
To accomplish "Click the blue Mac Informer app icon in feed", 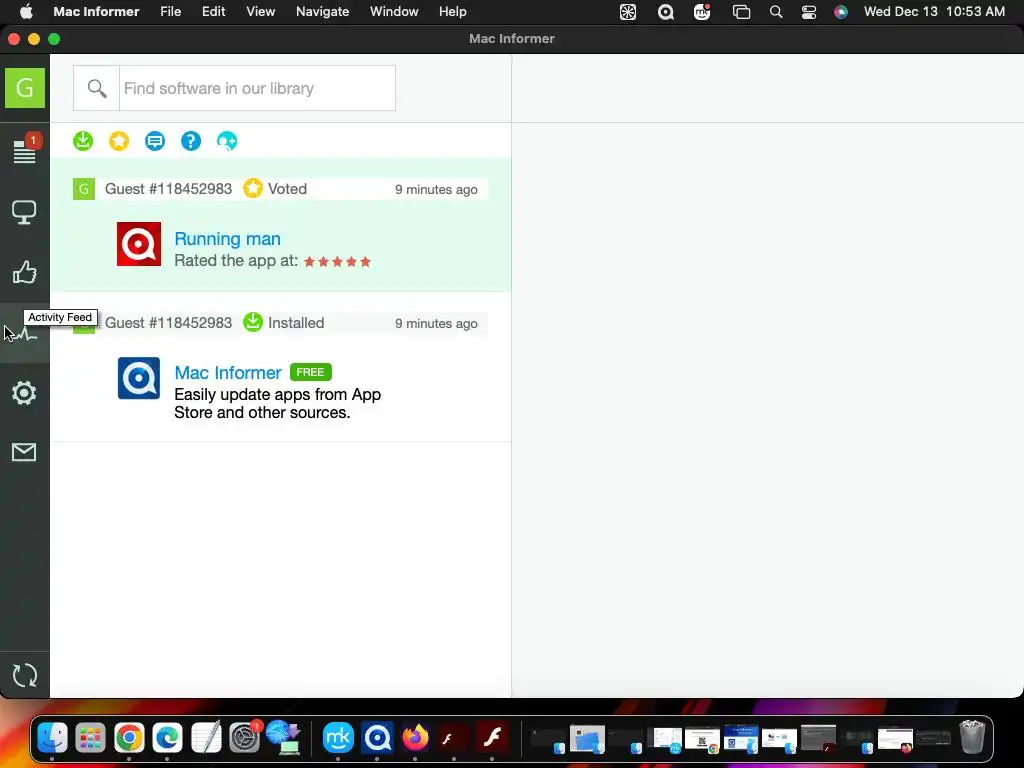I will pyautogui.click(x=138, y=377).
